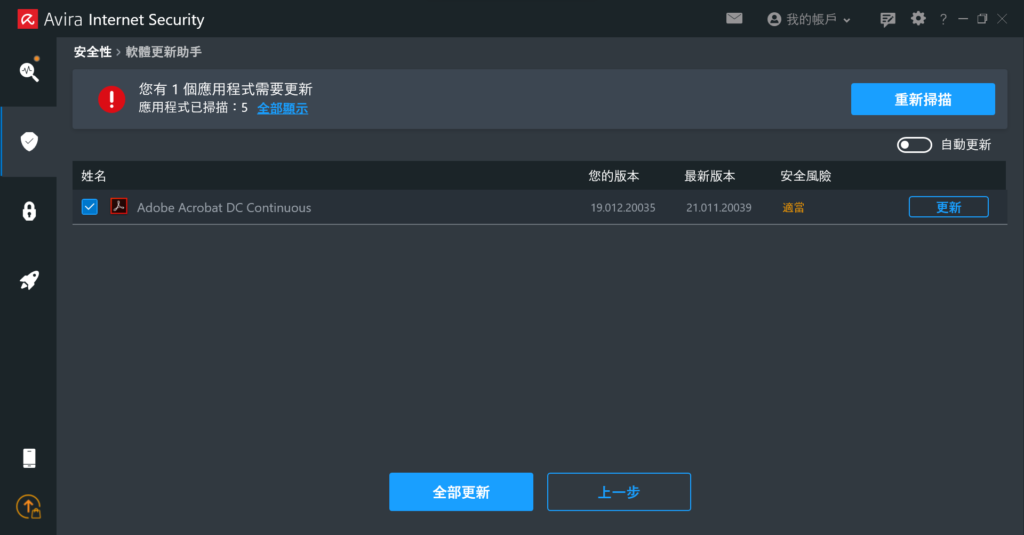Open the feedback chat icon
Screen dimensions: 1024x535
(887, 20)
